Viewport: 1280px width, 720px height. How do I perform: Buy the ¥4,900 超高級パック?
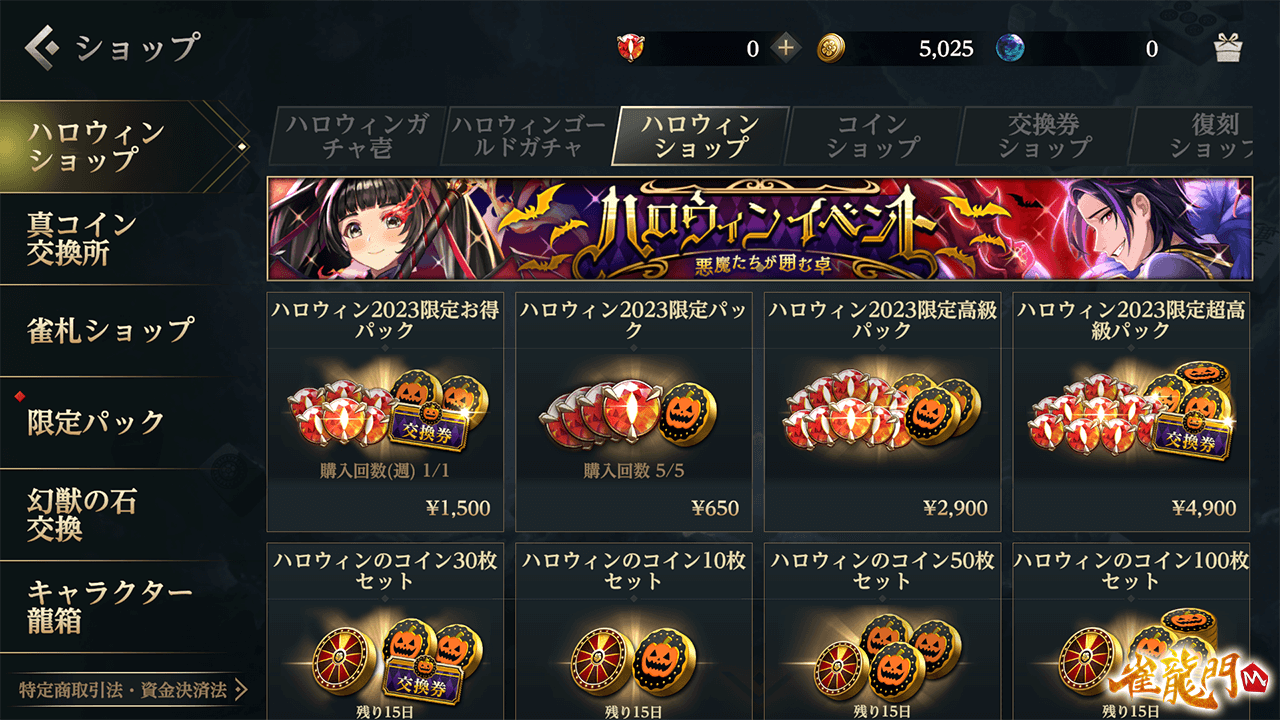(x=1131, y=412)
